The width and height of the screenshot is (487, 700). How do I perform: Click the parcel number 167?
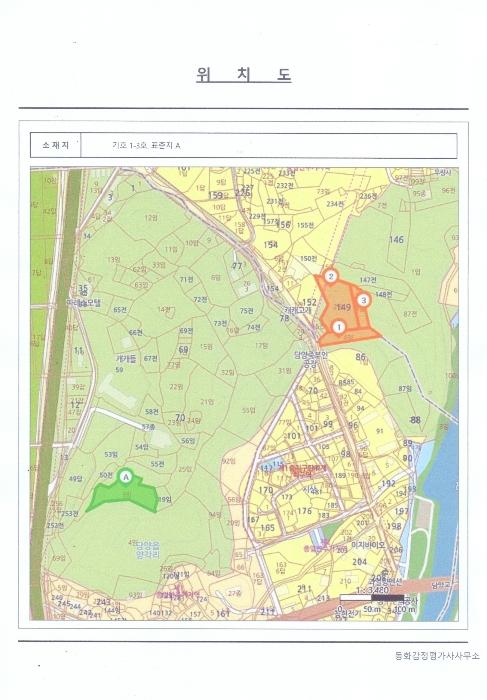tap(253, 519)
